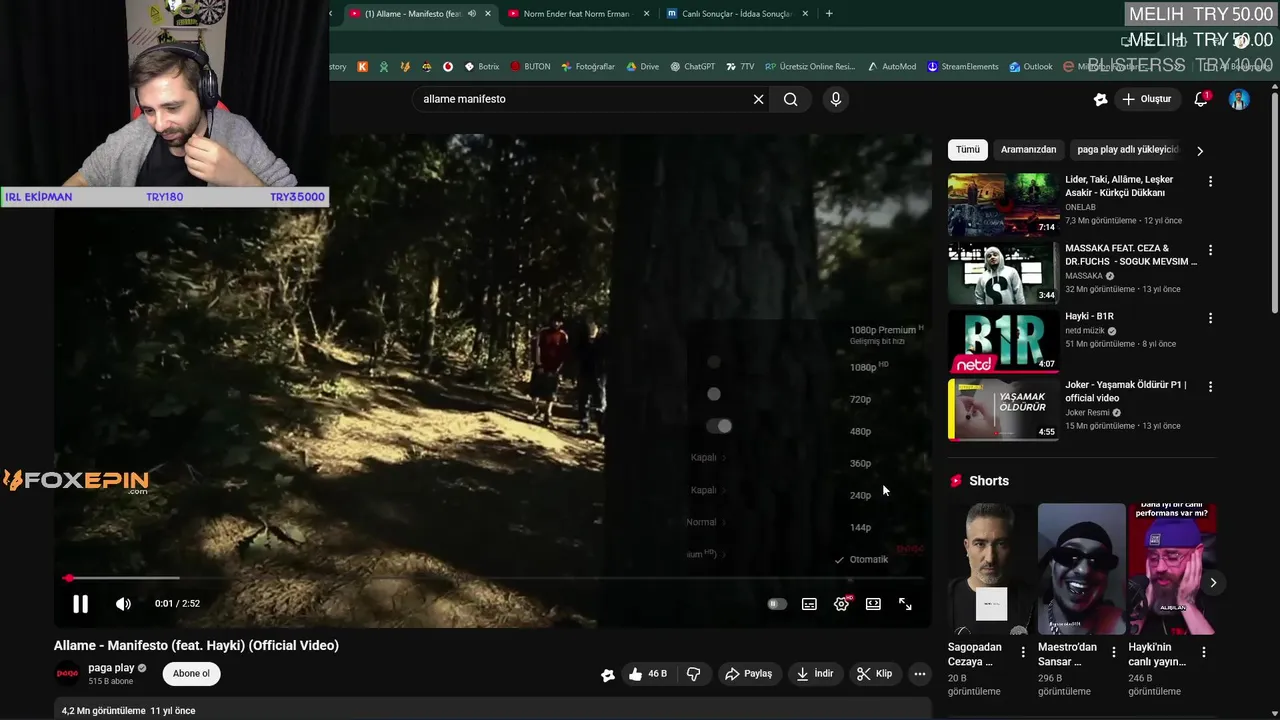The height and width of the screenshot is (720, 1280).
Task: Seek using the video progress bar
Action: 491,578
